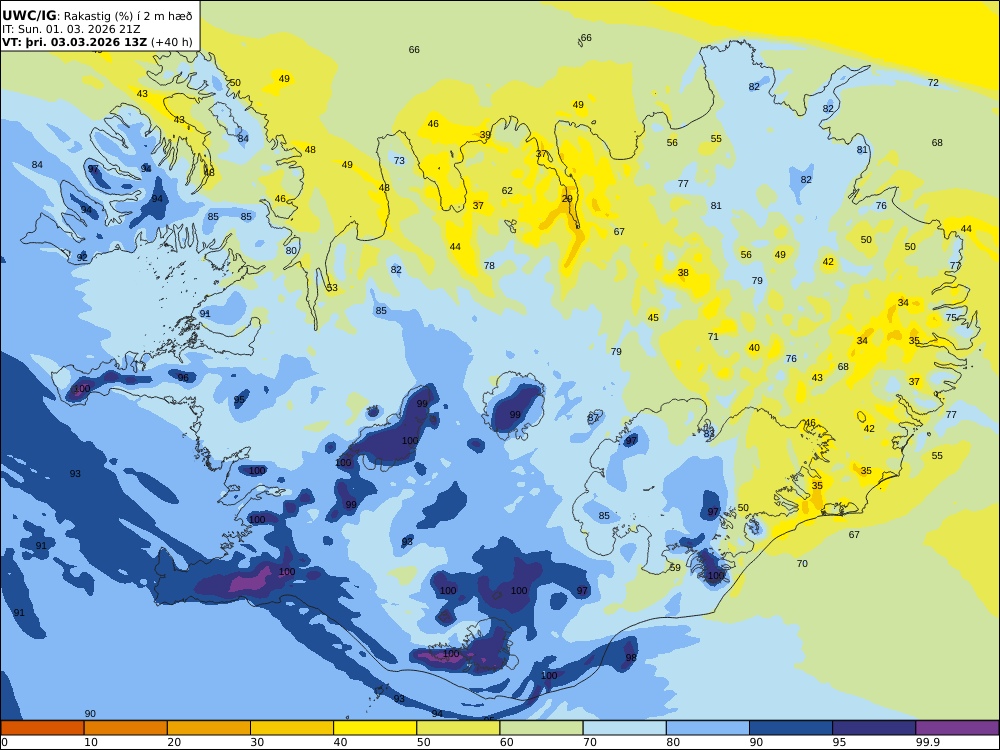The height and width of the screenshot is (750, 1000).
Task: Click the 'UWC/IG' title text
Action: pos(29,16)
